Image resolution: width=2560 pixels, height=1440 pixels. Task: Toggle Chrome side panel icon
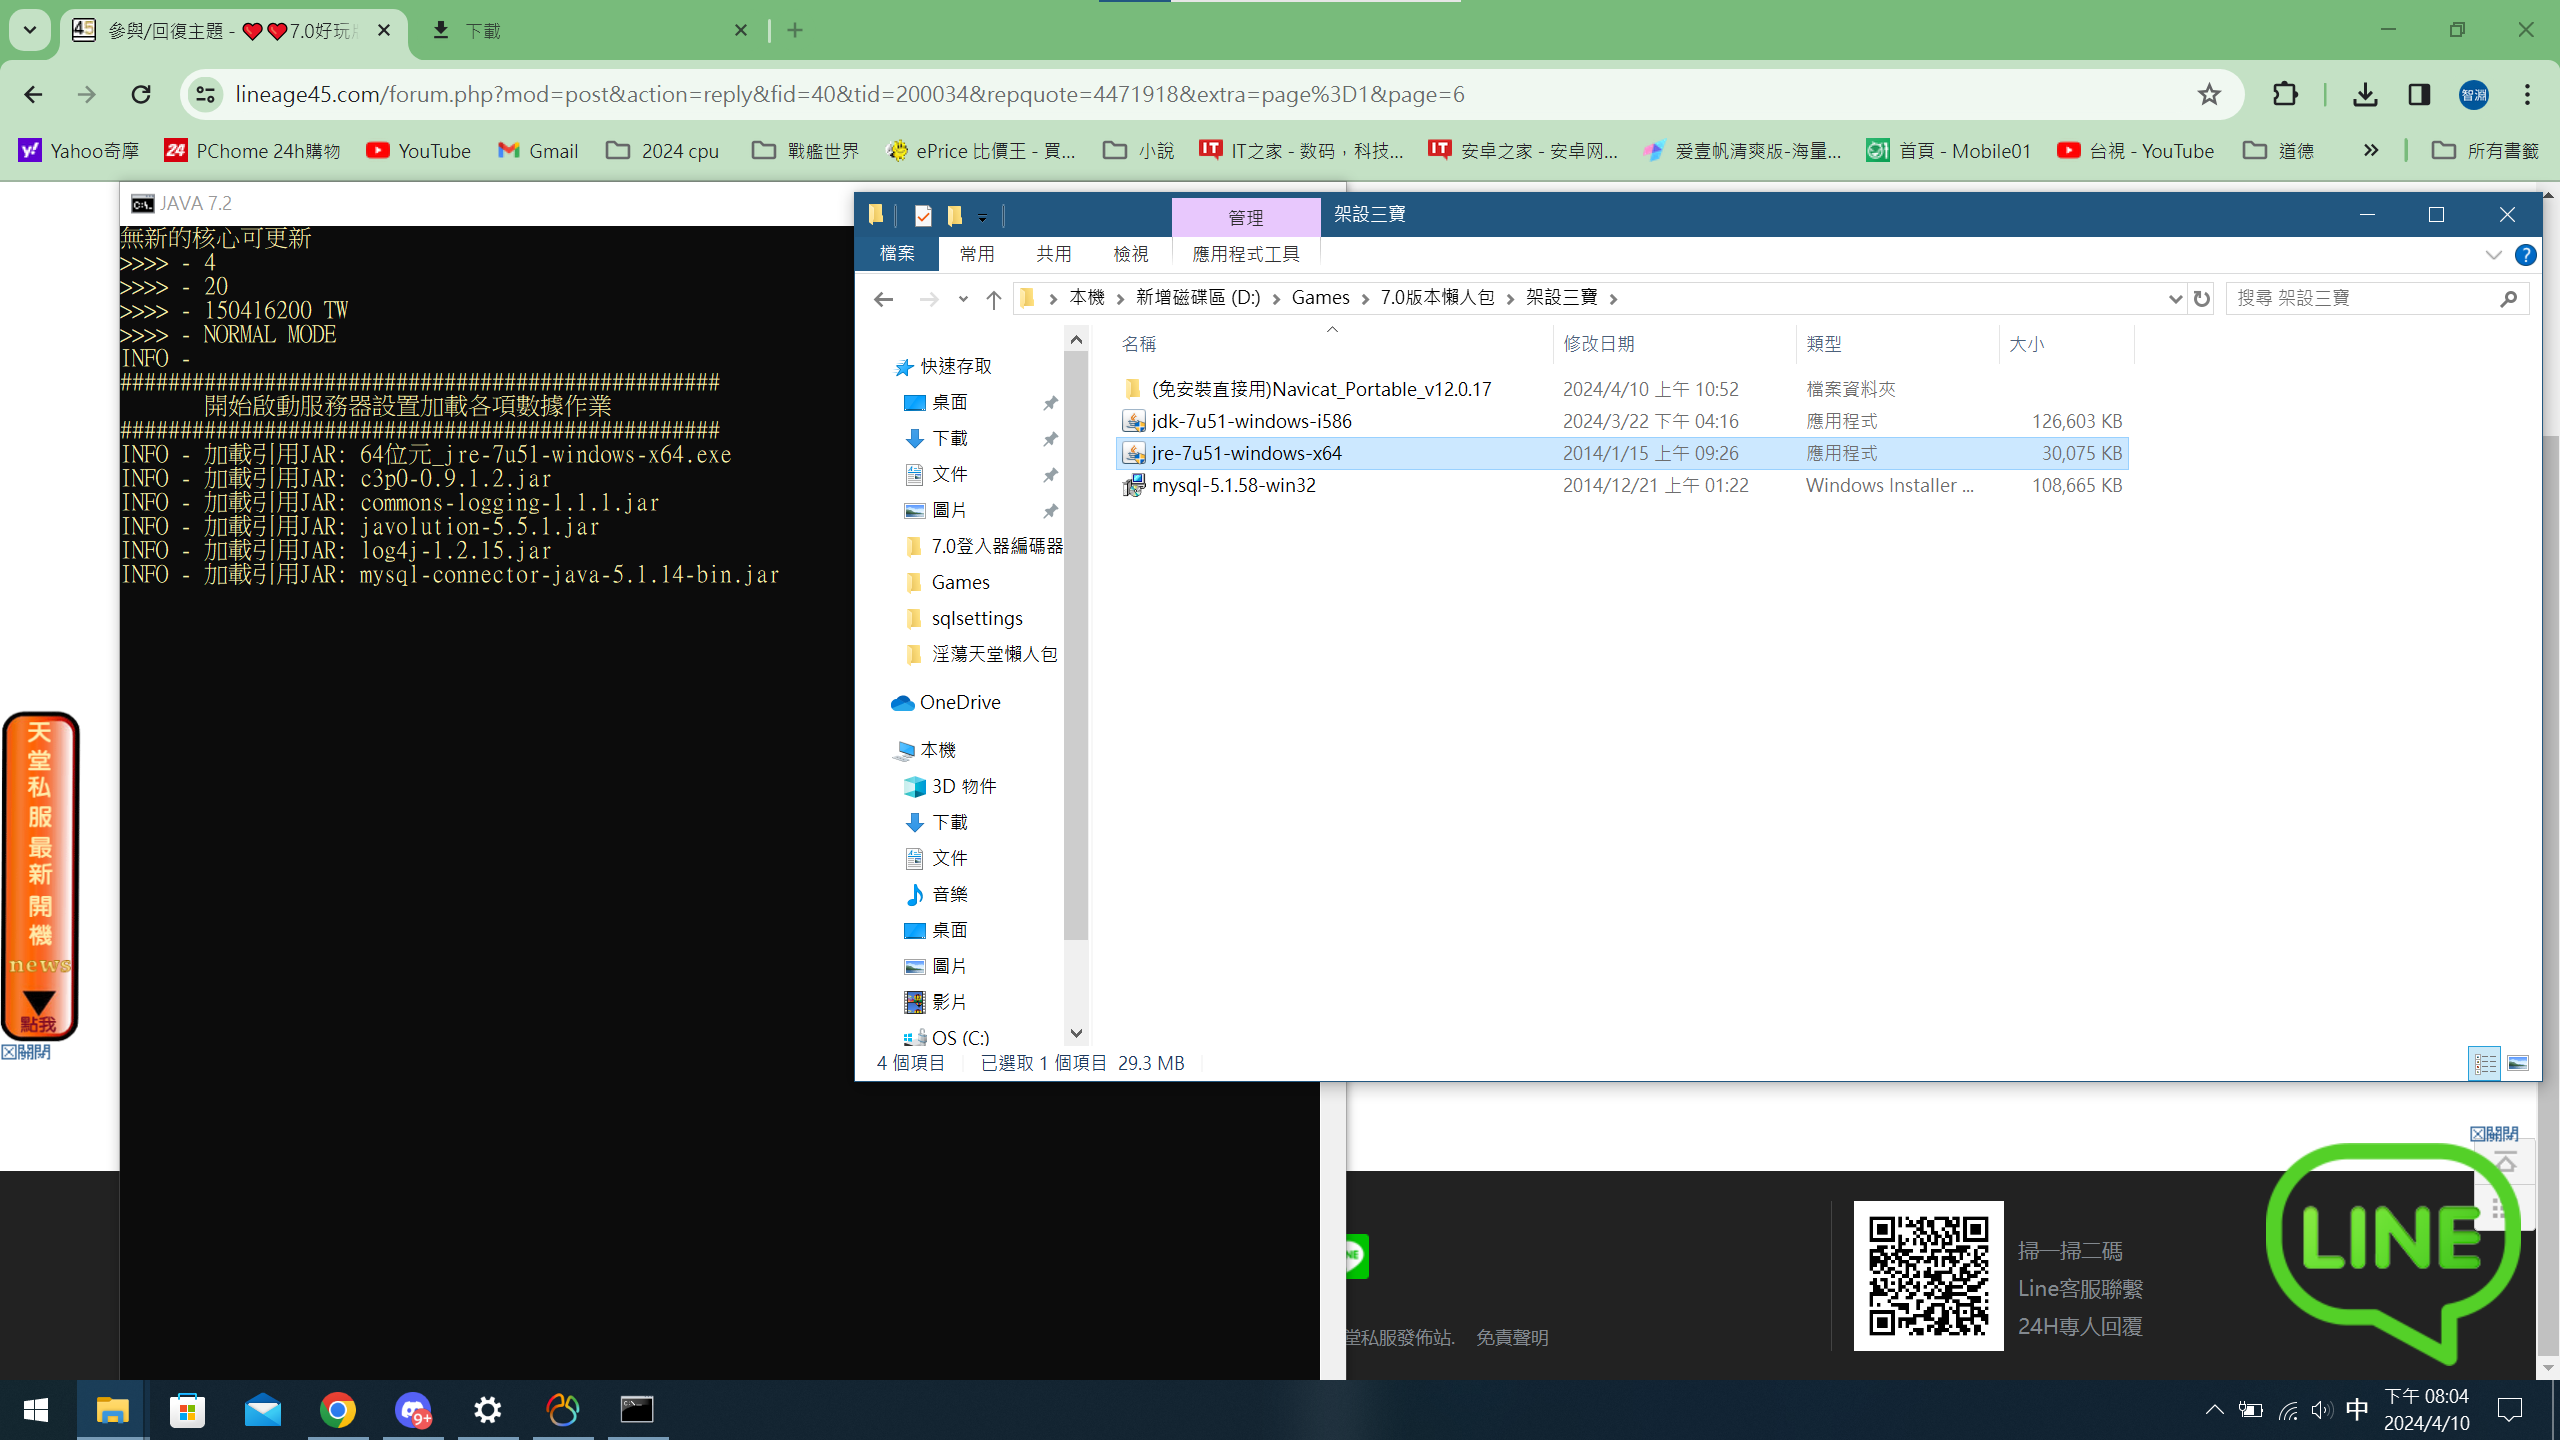tap(2419, 94)
